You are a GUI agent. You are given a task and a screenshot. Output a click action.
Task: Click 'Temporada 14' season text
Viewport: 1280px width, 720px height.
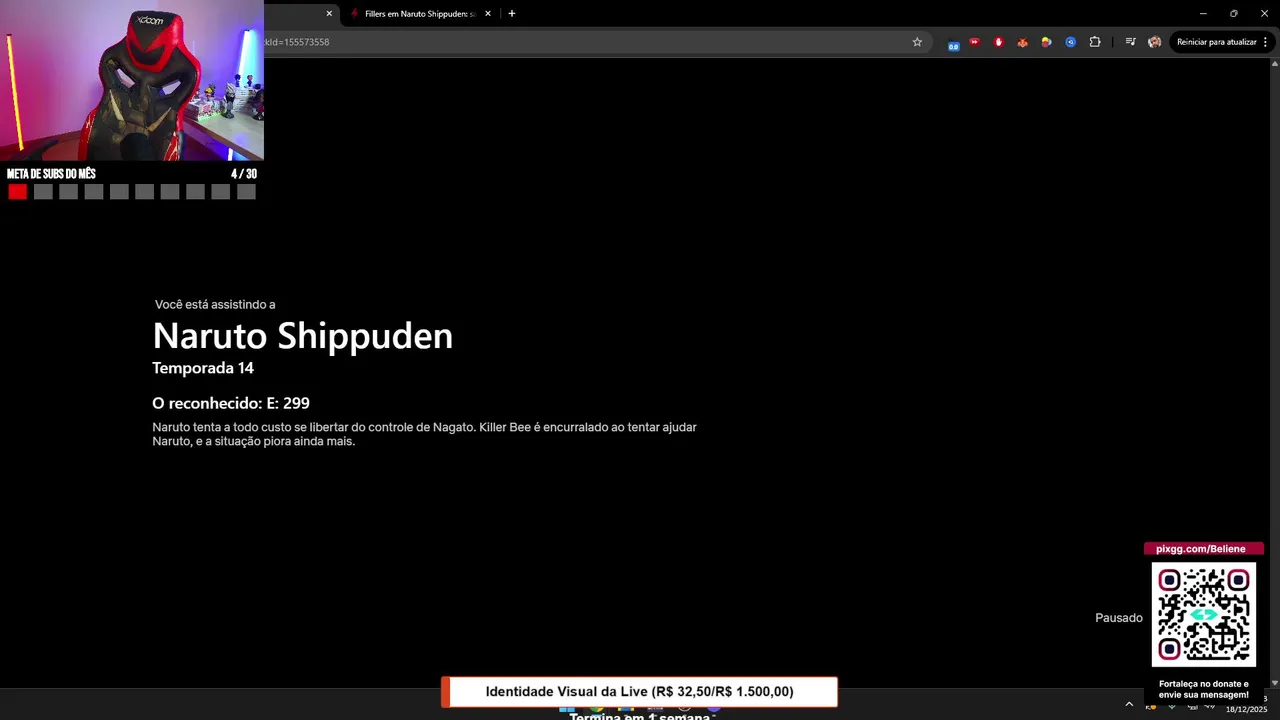coord(203,368)
